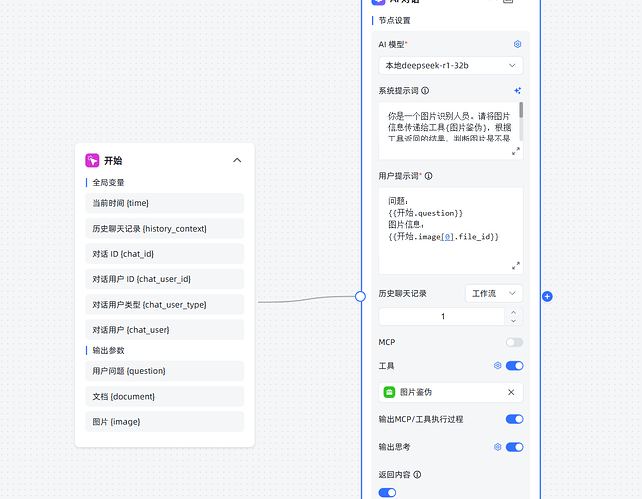Select the 用户问题 {question} output parameter
This screenshot has height=499, width=642.
click(165, 371)
